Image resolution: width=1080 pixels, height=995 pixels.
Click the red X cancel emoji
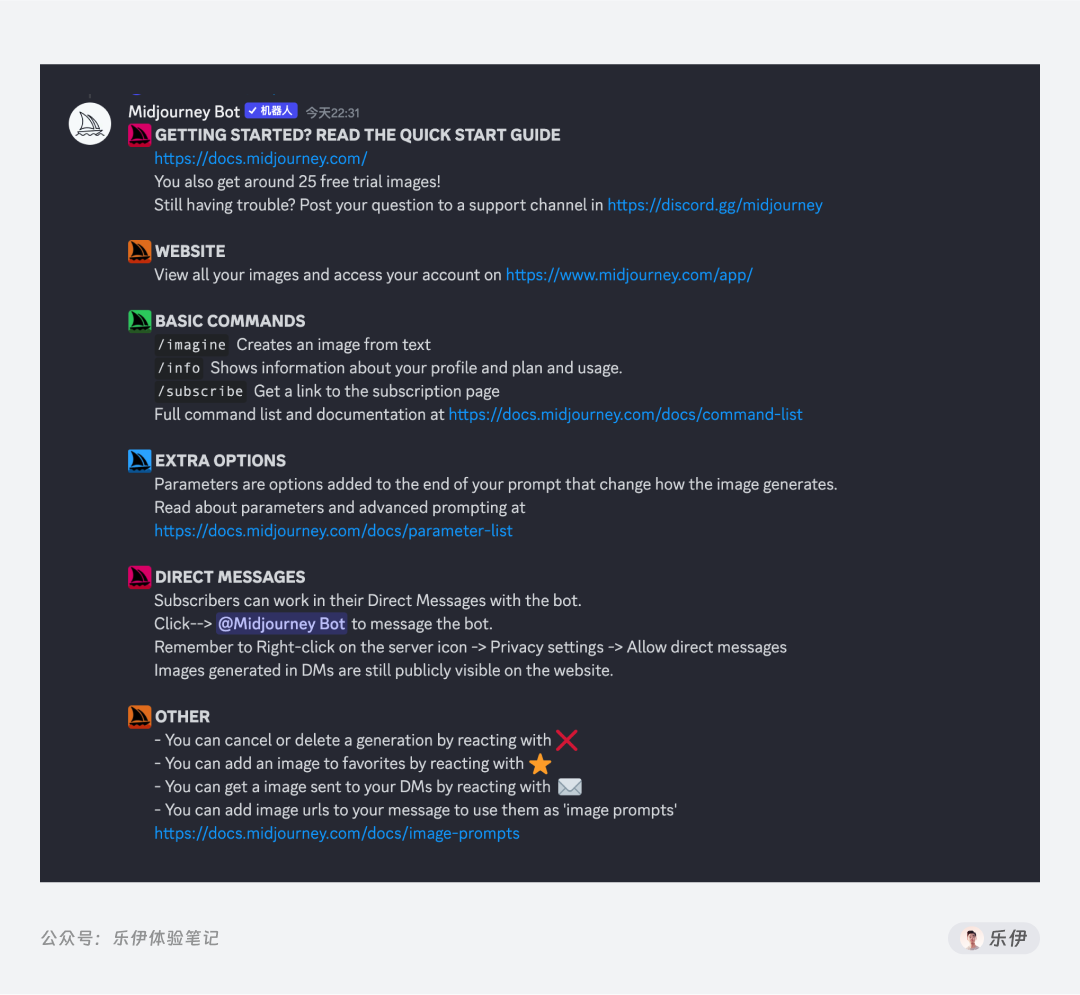click(x=567, y=740)
